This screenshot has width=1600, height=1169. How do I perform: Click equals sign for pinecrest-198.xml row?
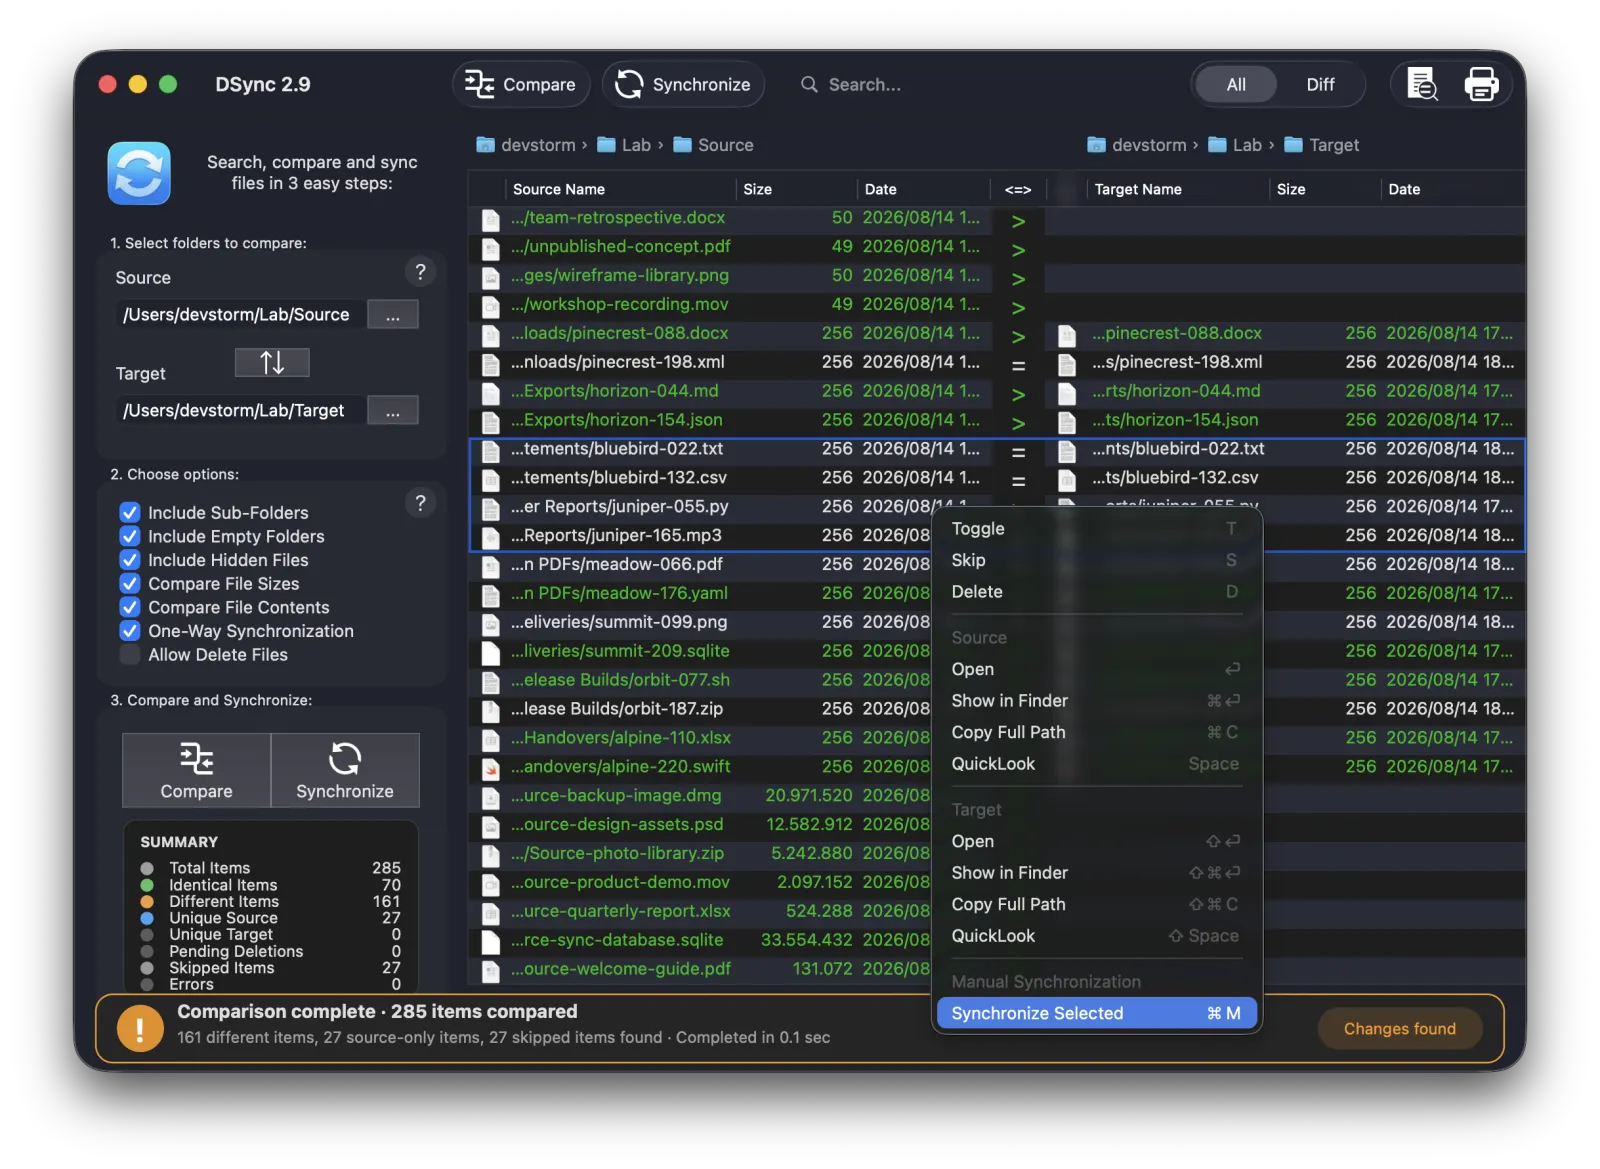point(1018,366)
